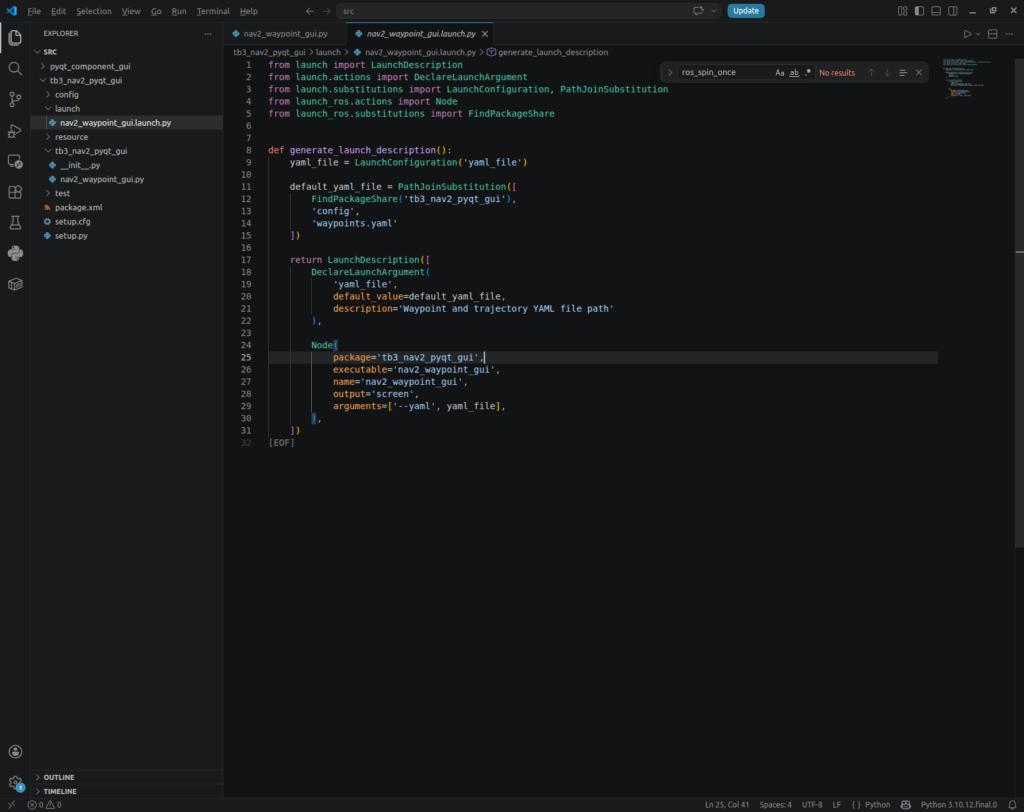This screenshot has width=1024, height=812.
Task: Expand Replace mode in find widget
Action: 669,73
